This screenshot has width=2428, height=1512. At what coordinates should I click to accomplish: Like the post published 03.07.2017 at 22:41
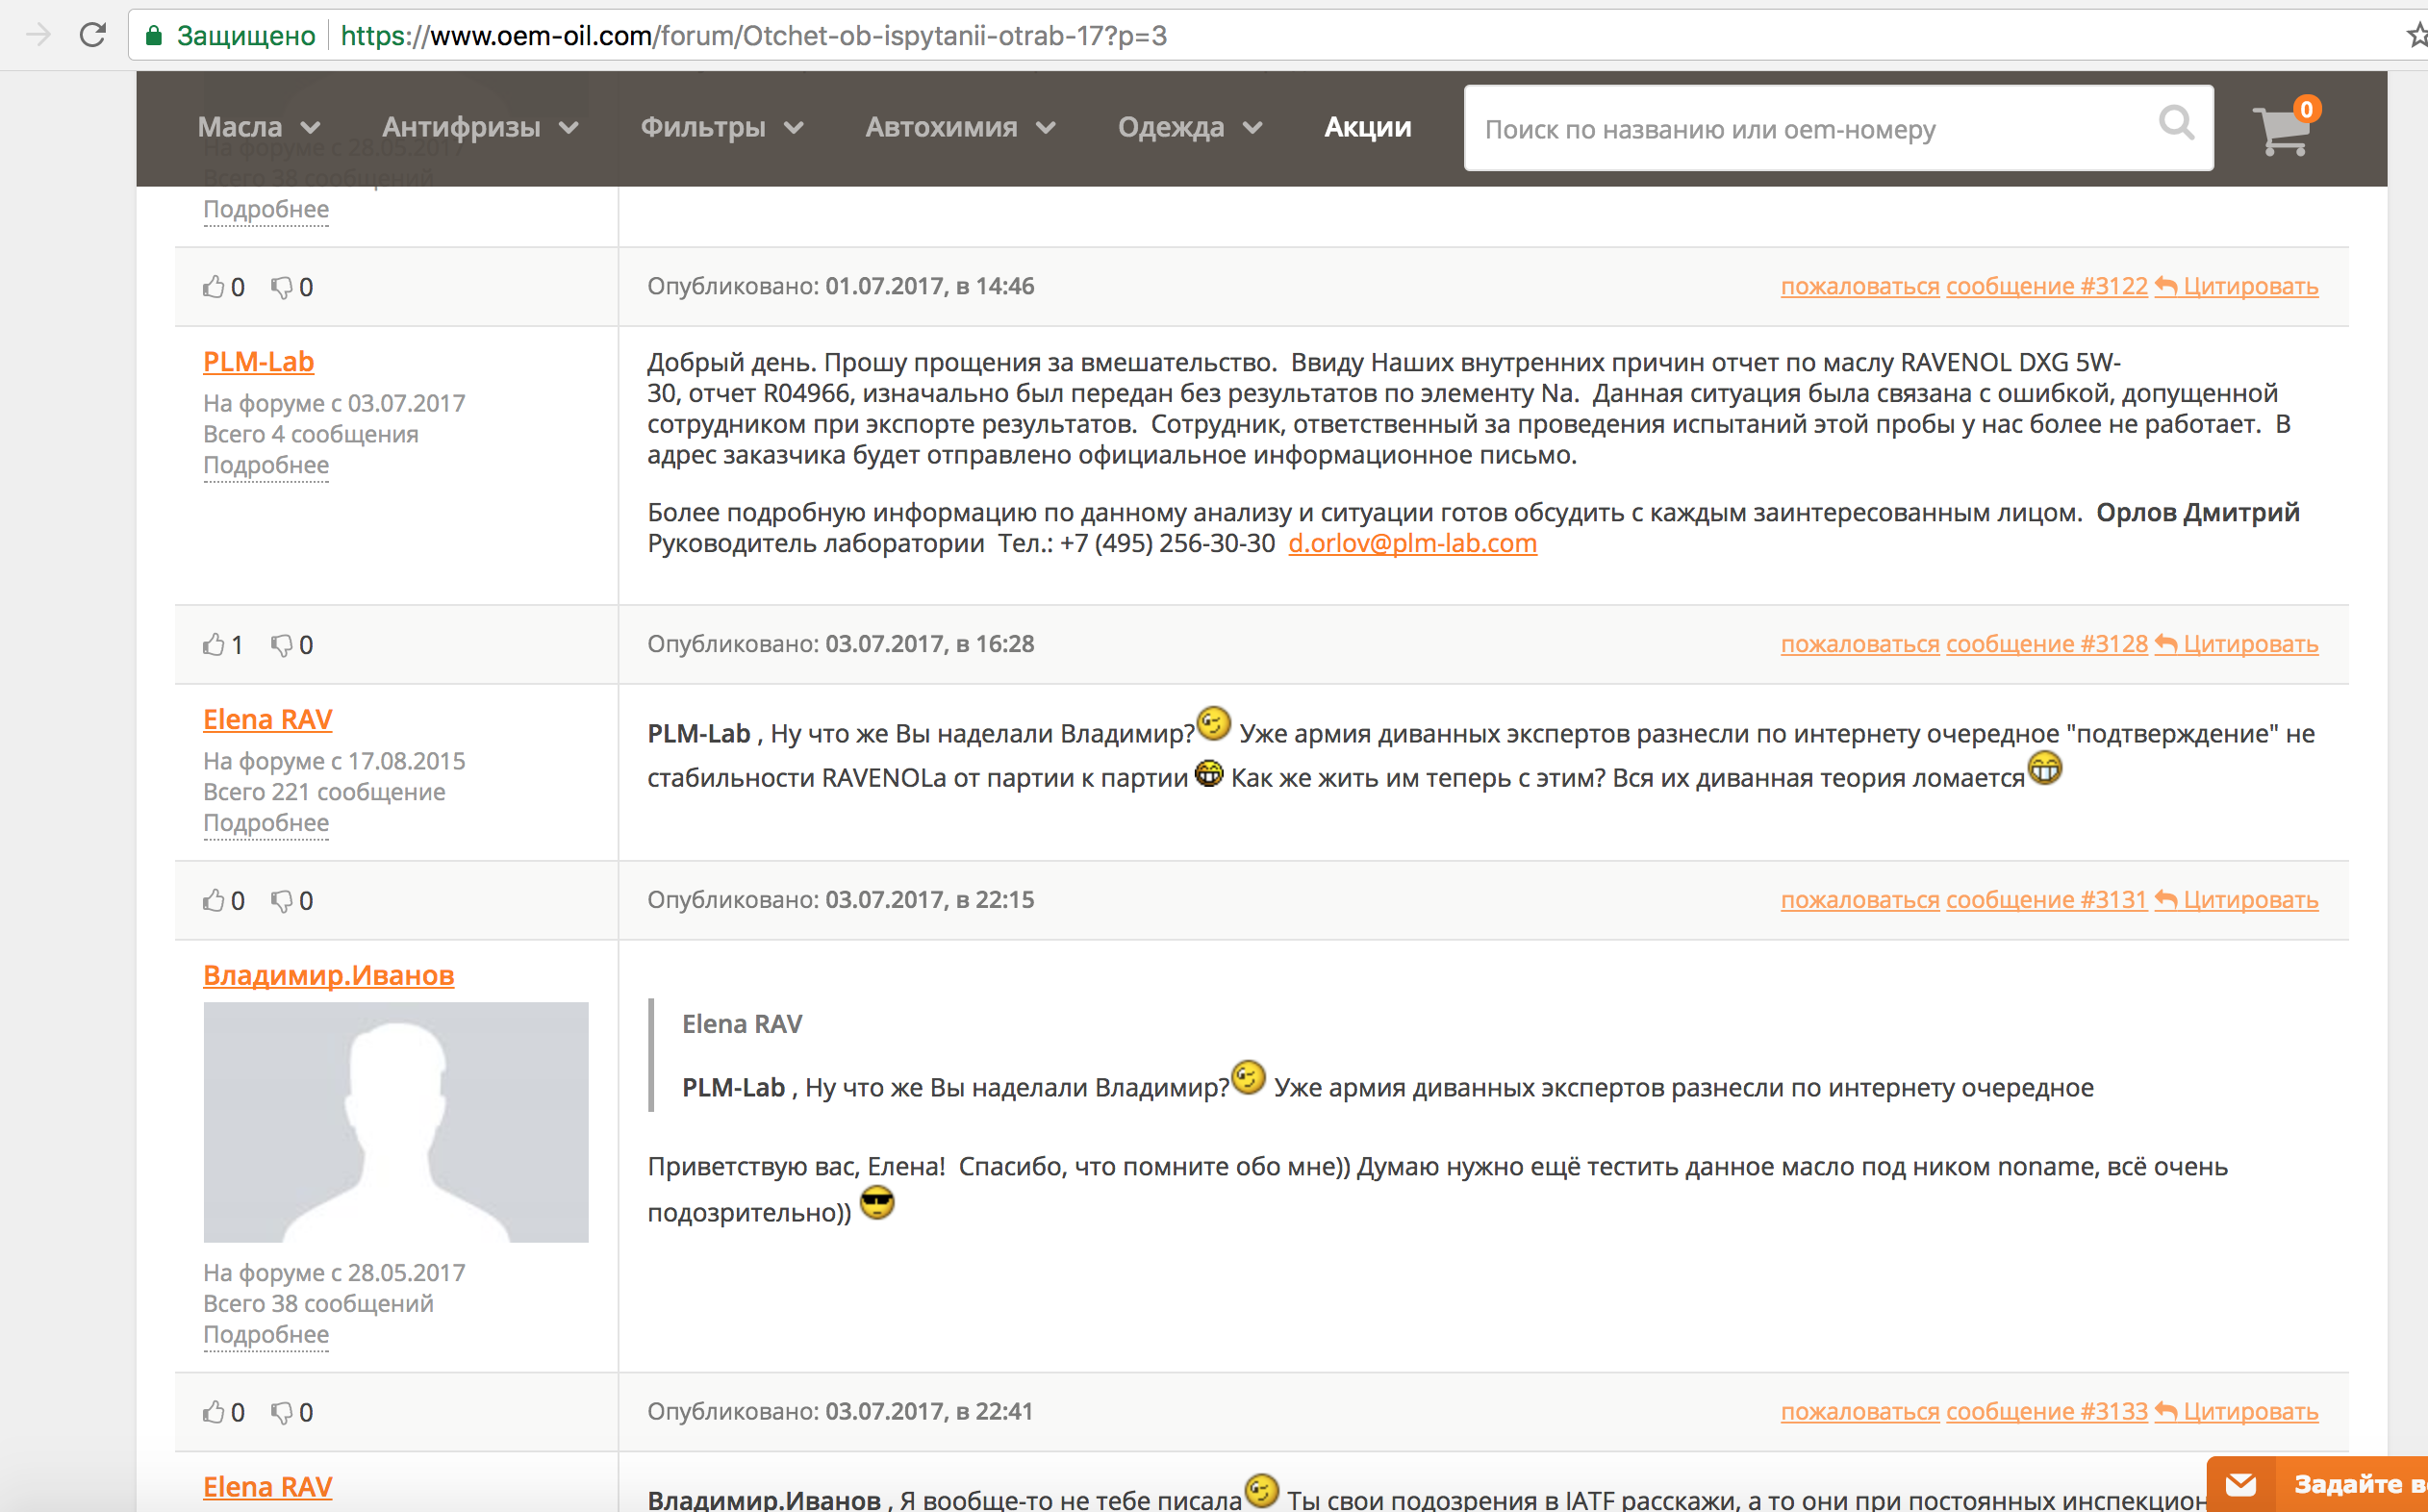pyautogui.click(x=214, y=1412)
